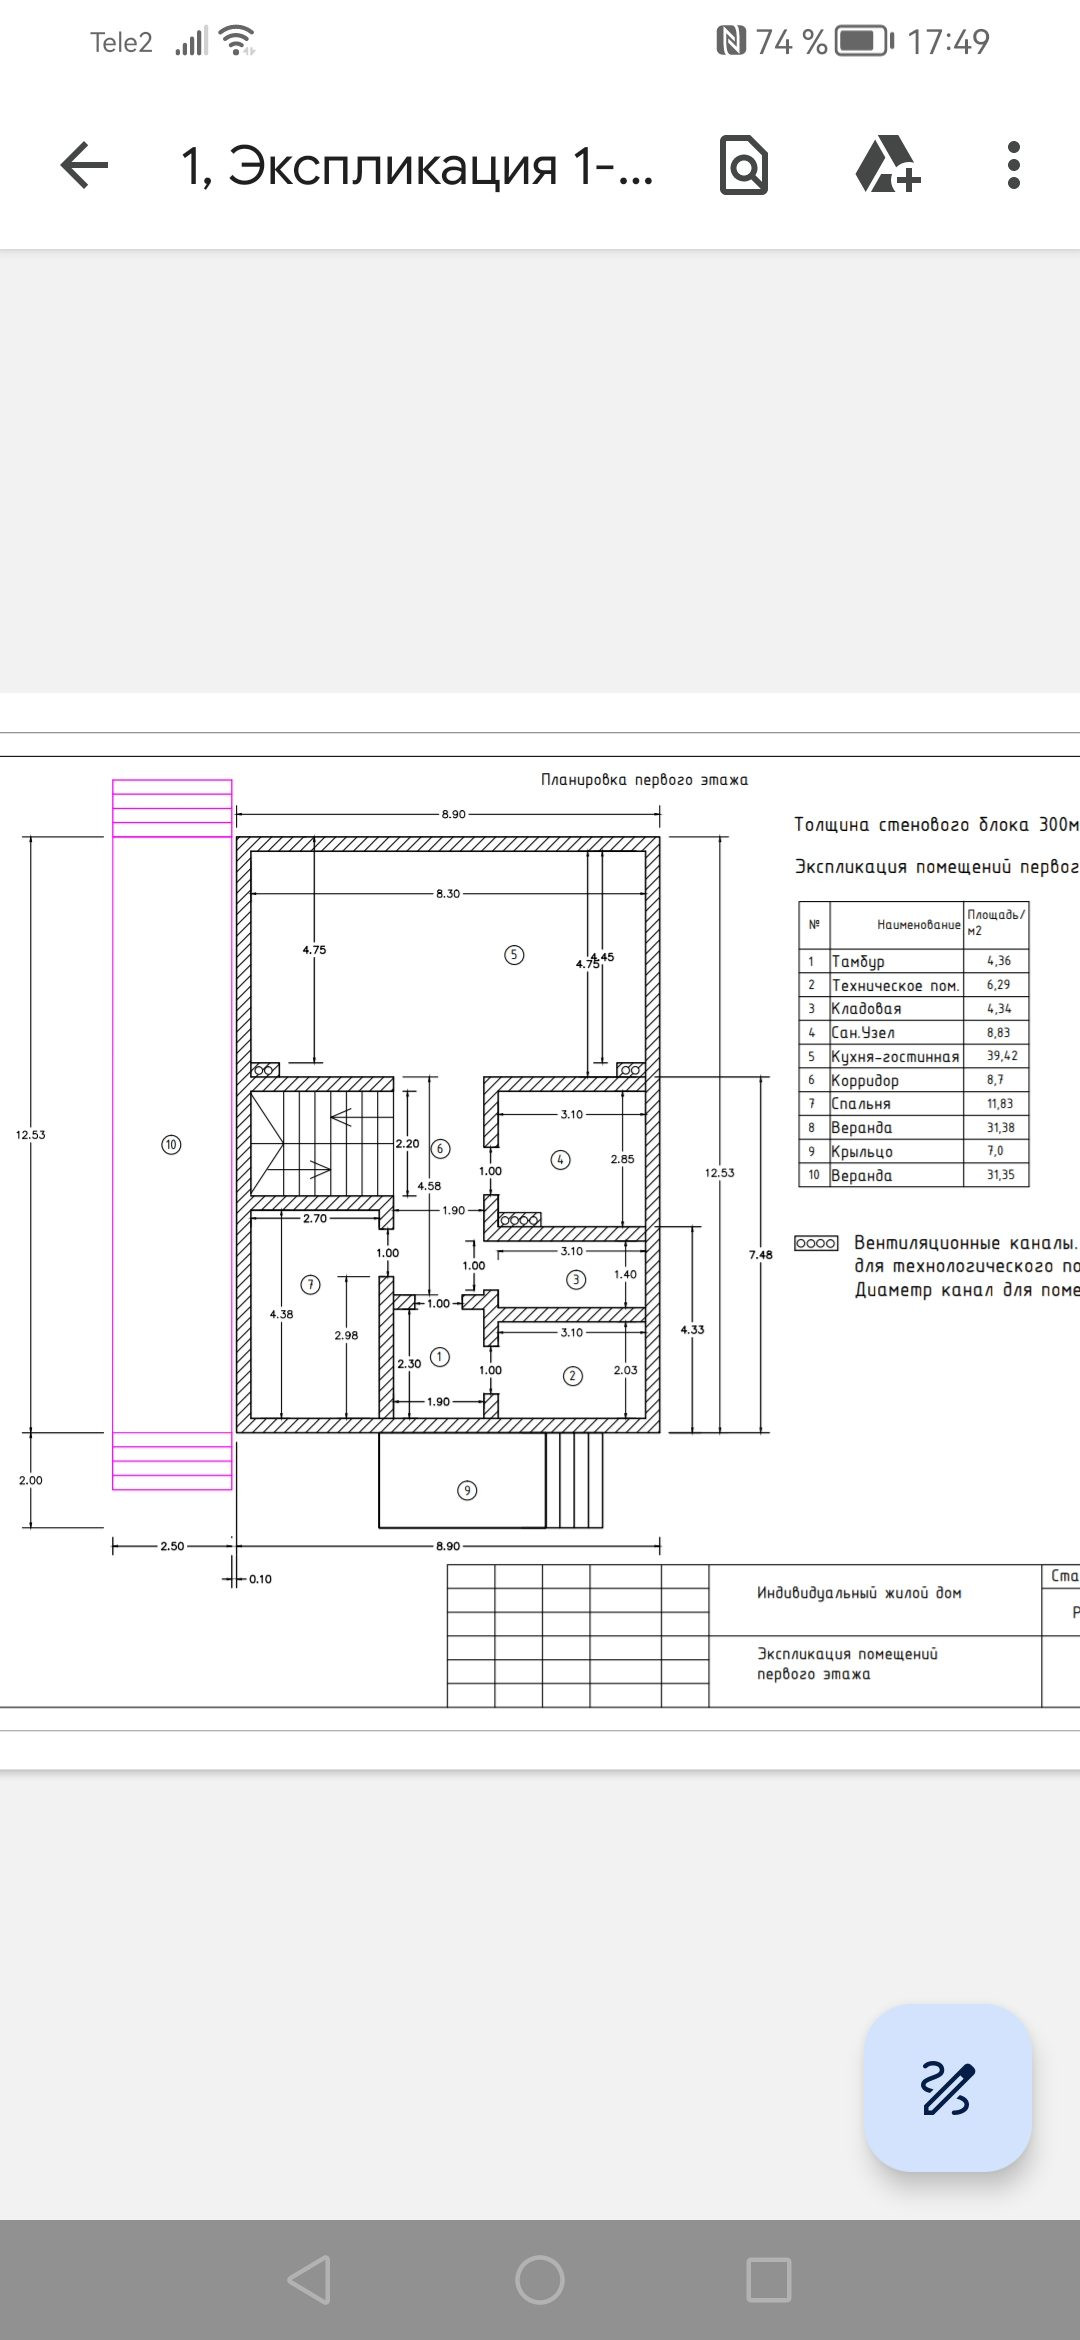Open the find in document search icon

744,165
